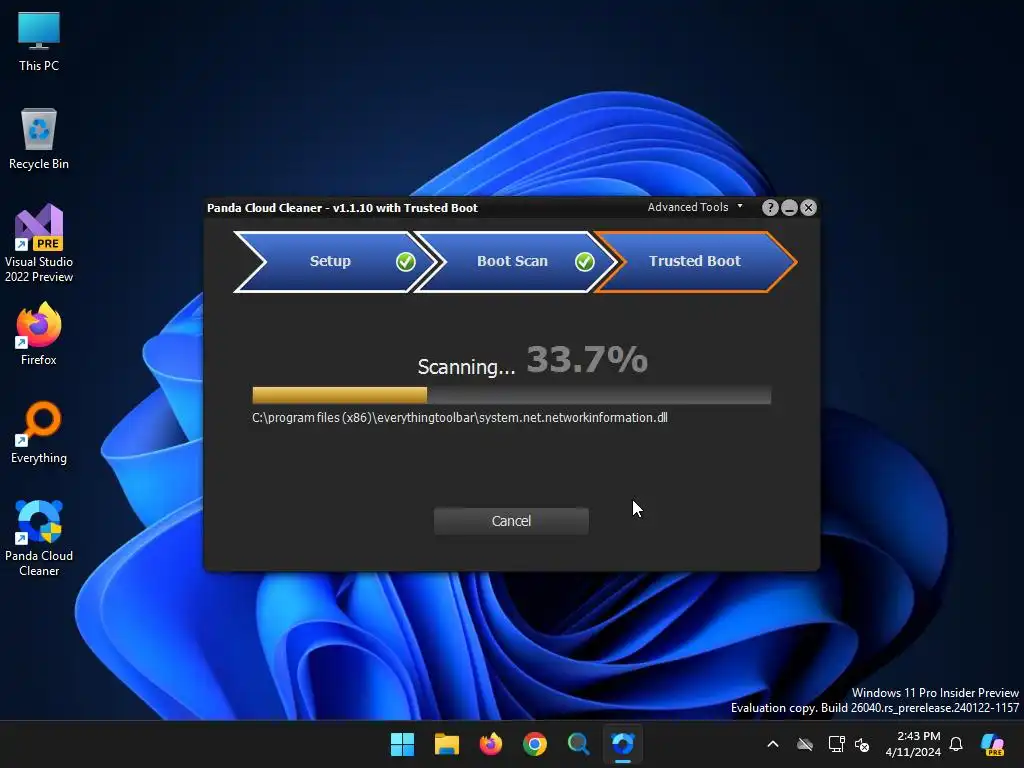Select the Everything desktop shortcut
The height and width of the screenshot is (768, 1024).
tap(39, 432)
